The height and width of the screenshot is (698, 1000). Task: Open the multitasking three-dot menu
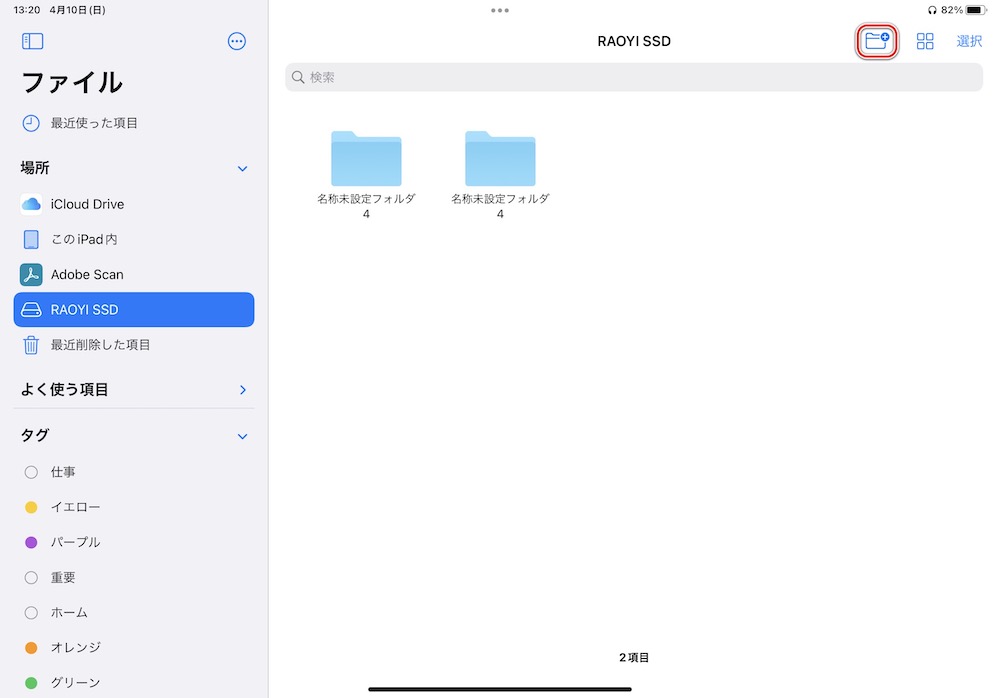point(500,10)
